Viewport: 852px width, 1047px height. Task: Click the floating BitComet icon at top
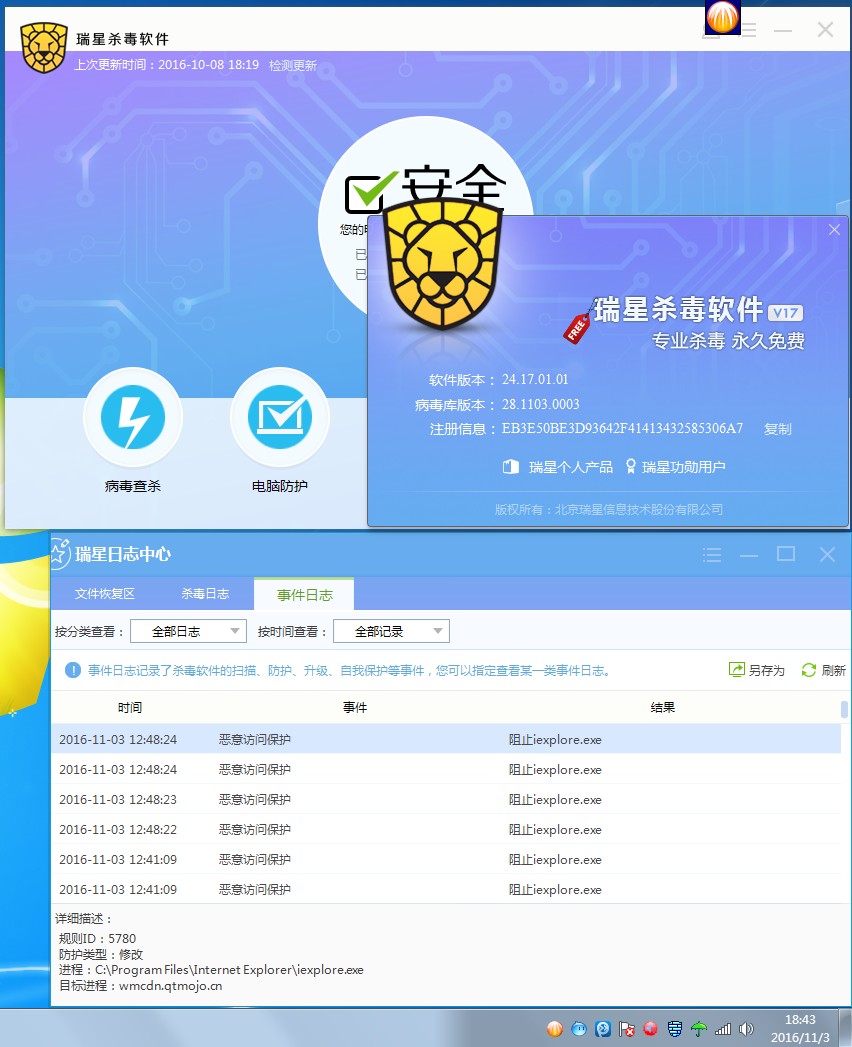(722, 17)
